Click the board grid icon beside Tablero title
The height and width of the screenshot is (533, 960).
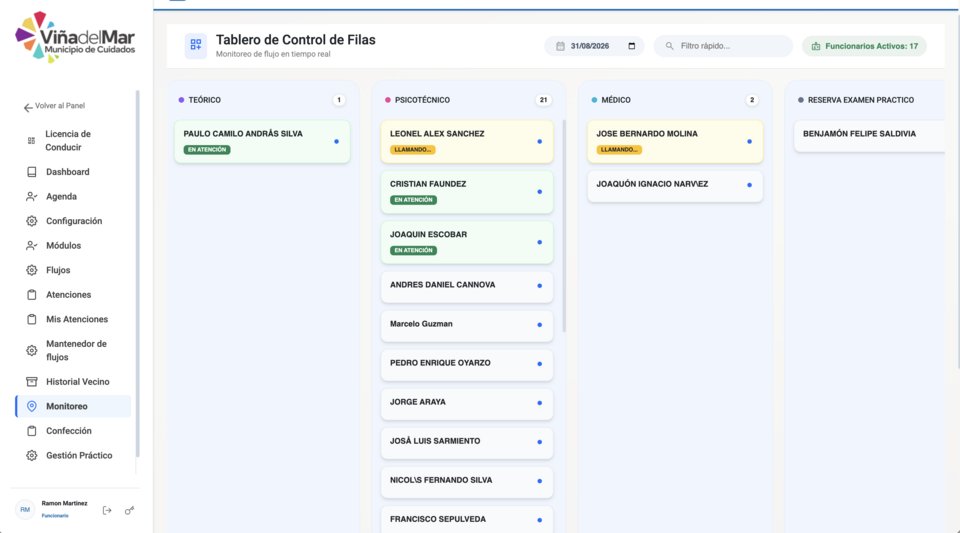point(196,45)
